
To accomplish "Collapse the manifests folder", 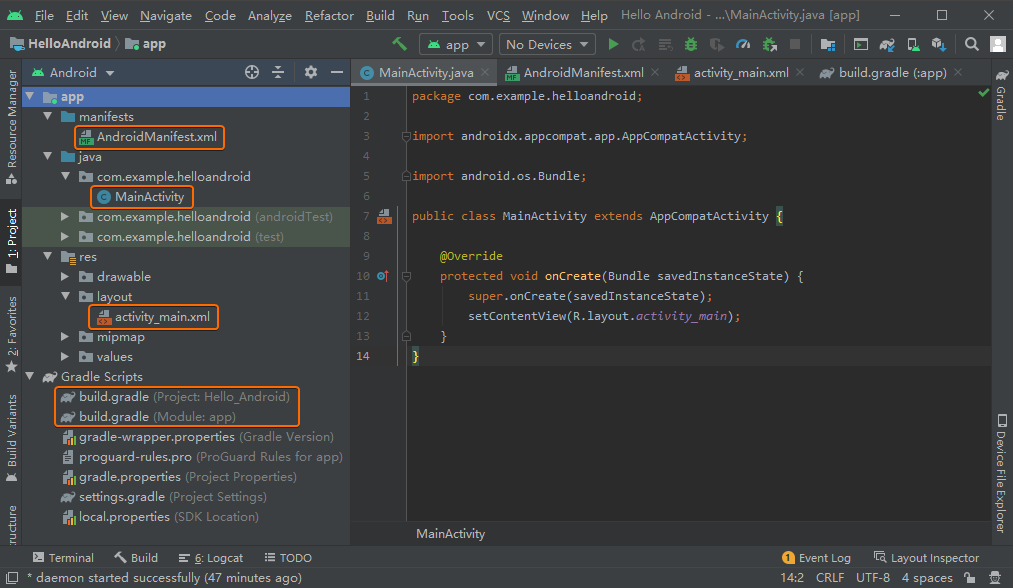I will (48, 116).
